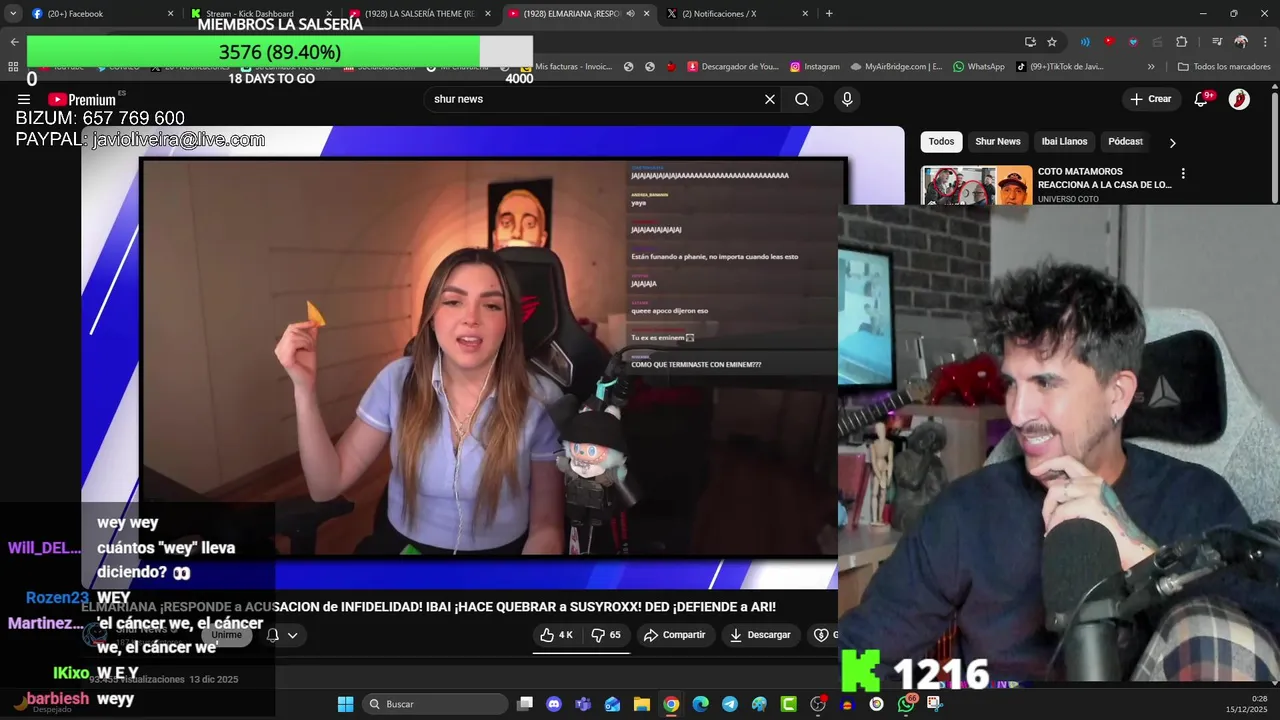Open the Instagram bookmark
Viewport: 1280px width, 720px height.
coord(814,67)
